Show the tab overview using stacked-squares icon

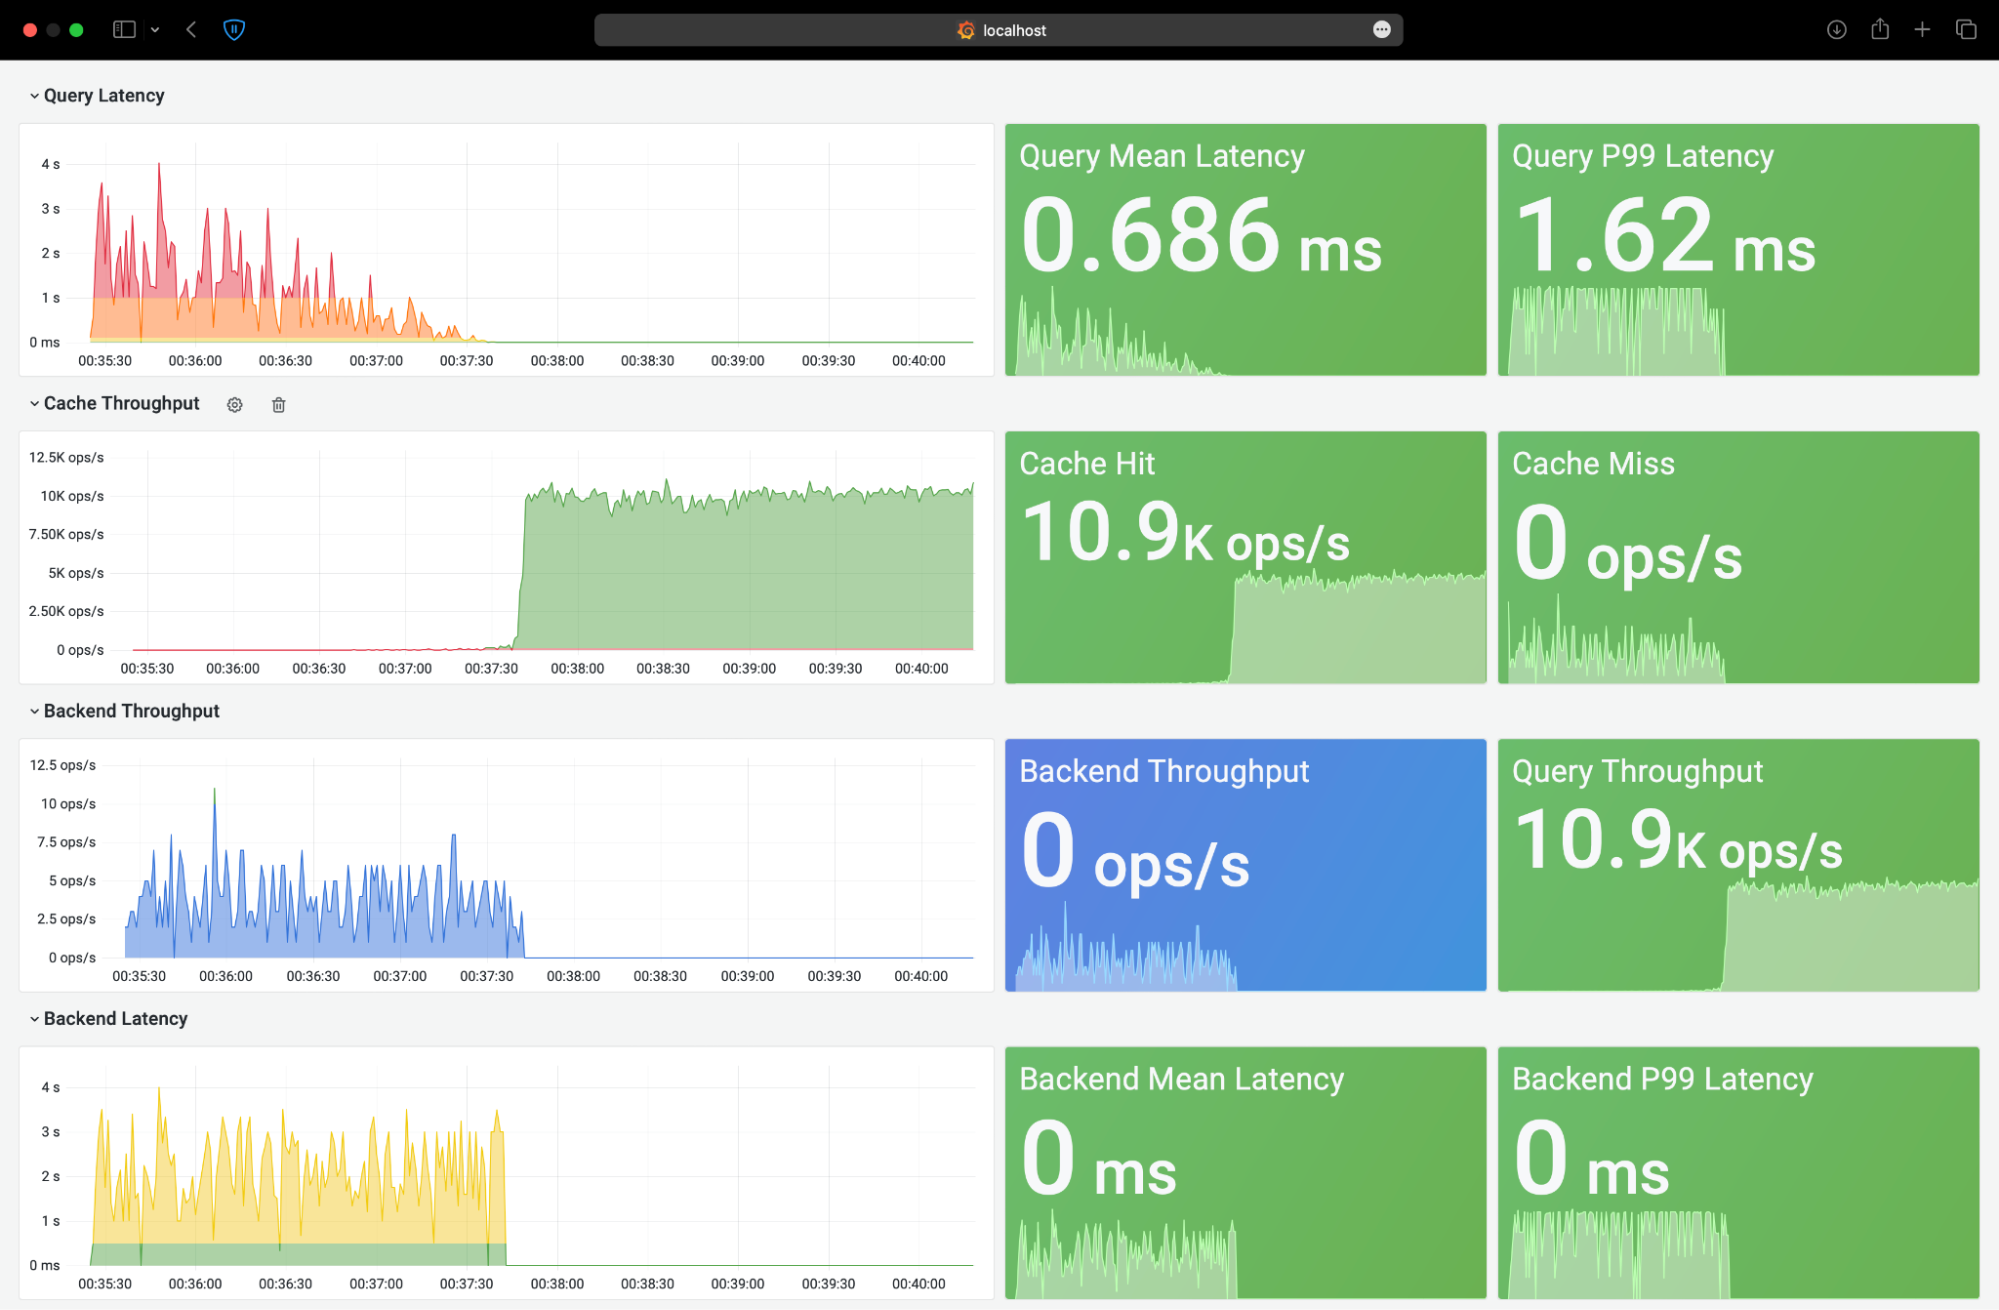coord(1965,29)
